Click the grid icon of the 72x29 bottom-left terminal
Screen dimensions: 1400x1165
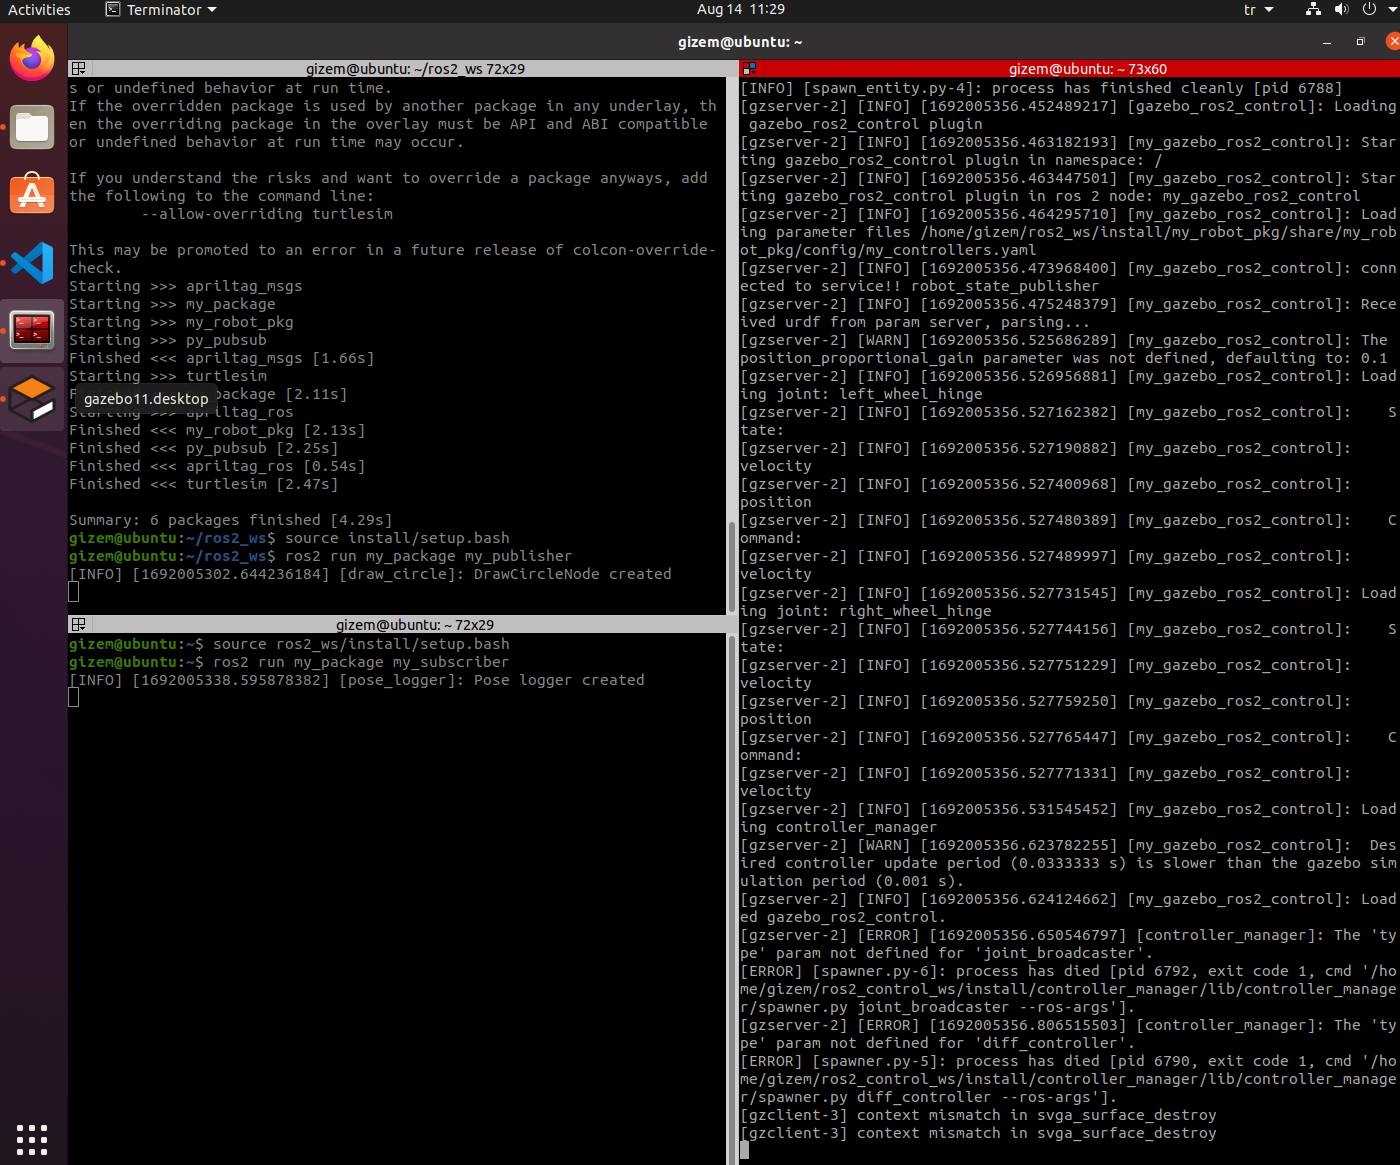click(78, 625)
